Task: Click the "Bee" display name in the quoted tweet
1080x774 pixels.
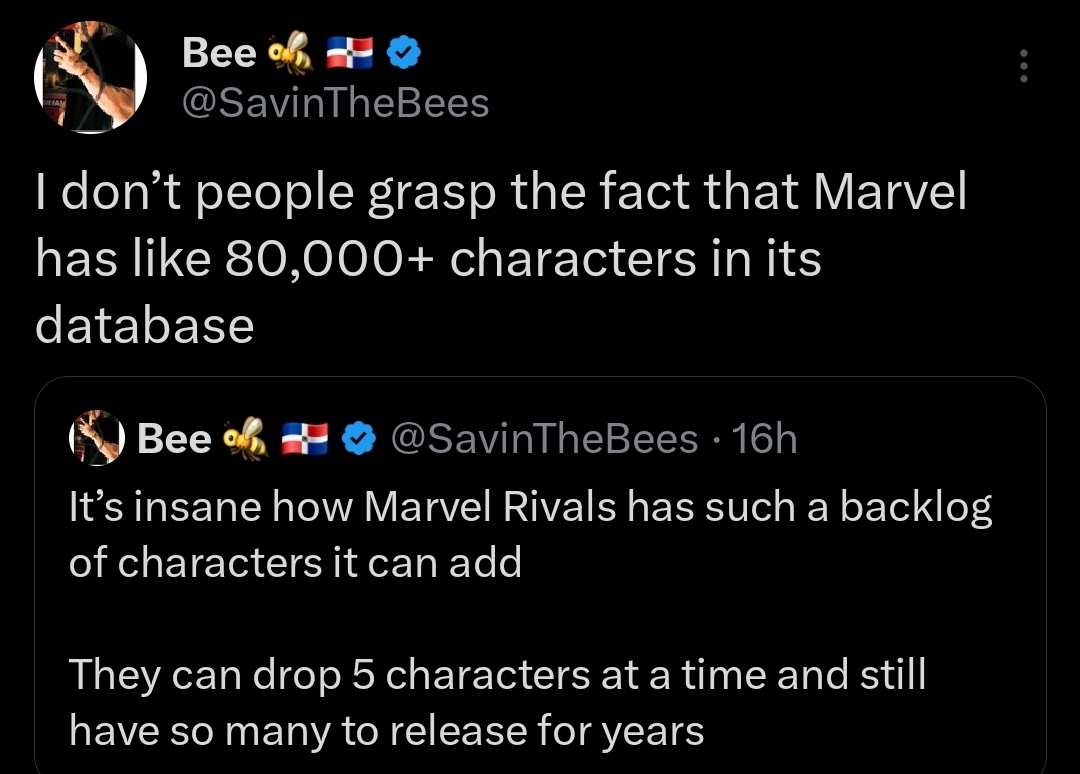Action: pyautogui.click(x=174, y=438)
